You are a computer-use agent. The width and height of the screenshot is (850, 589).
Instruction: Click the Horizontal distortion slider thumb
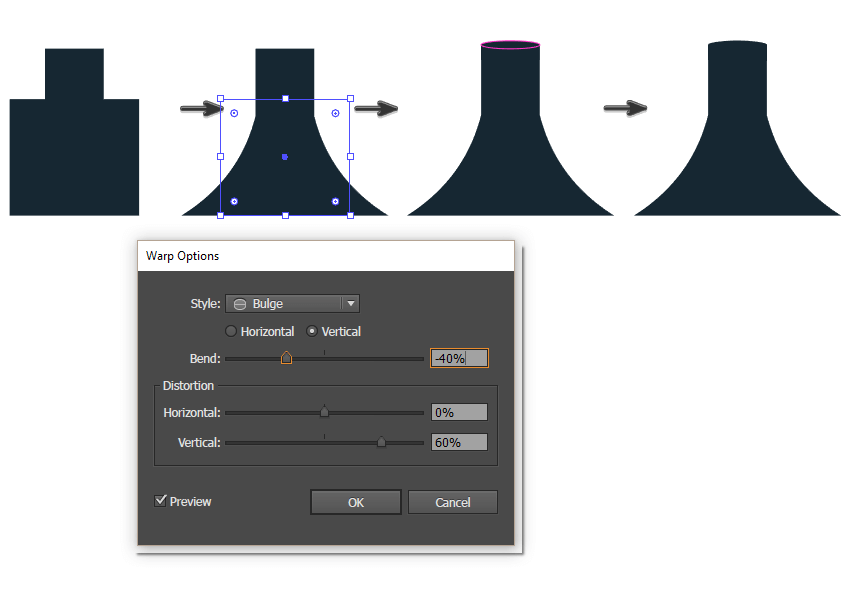(x=324, y=411)
